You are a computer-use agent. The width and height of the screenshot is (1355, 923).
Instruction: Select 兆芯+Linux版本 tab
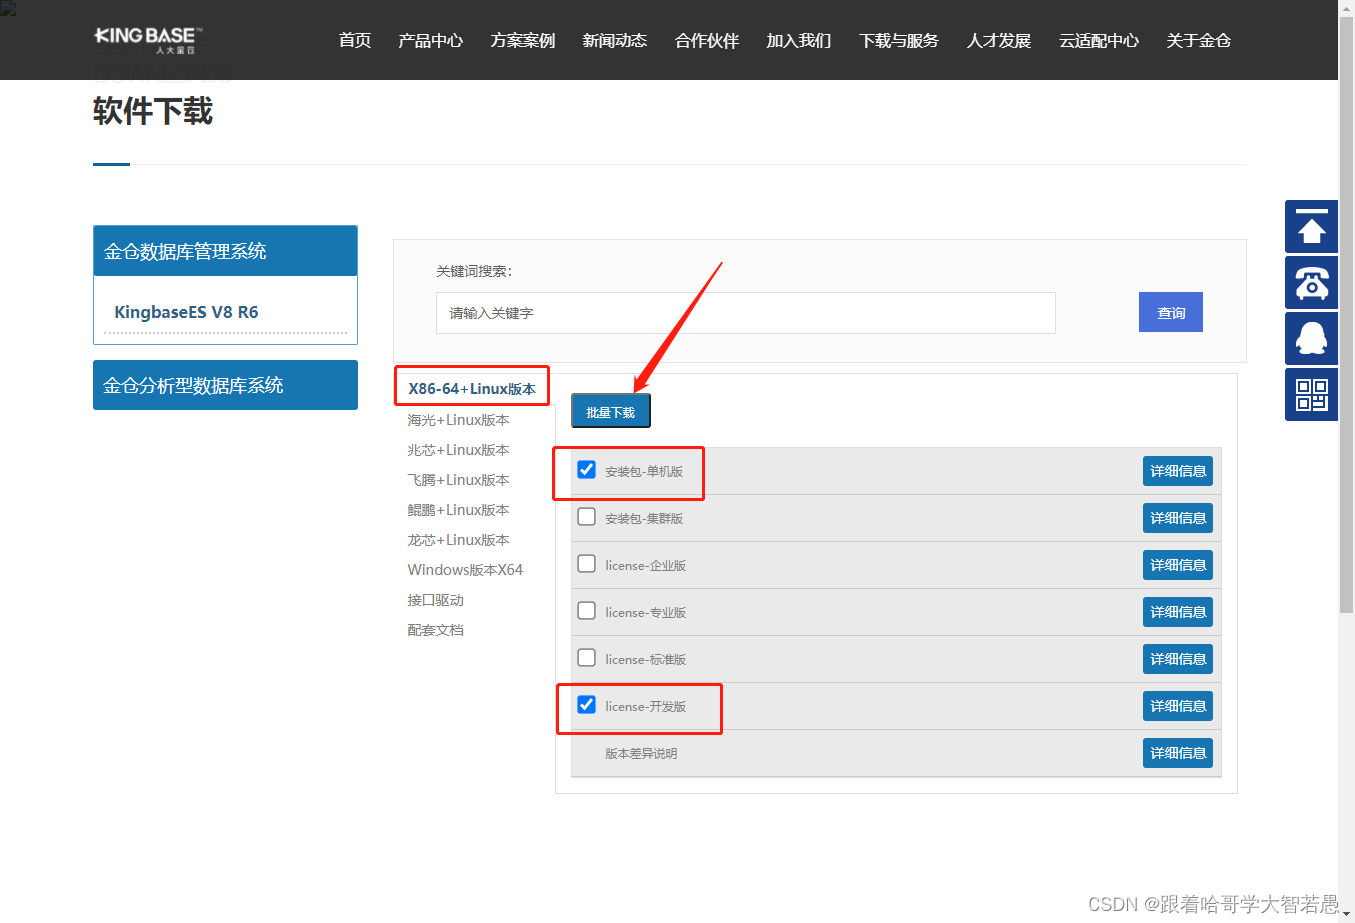[x=458, y=450]
